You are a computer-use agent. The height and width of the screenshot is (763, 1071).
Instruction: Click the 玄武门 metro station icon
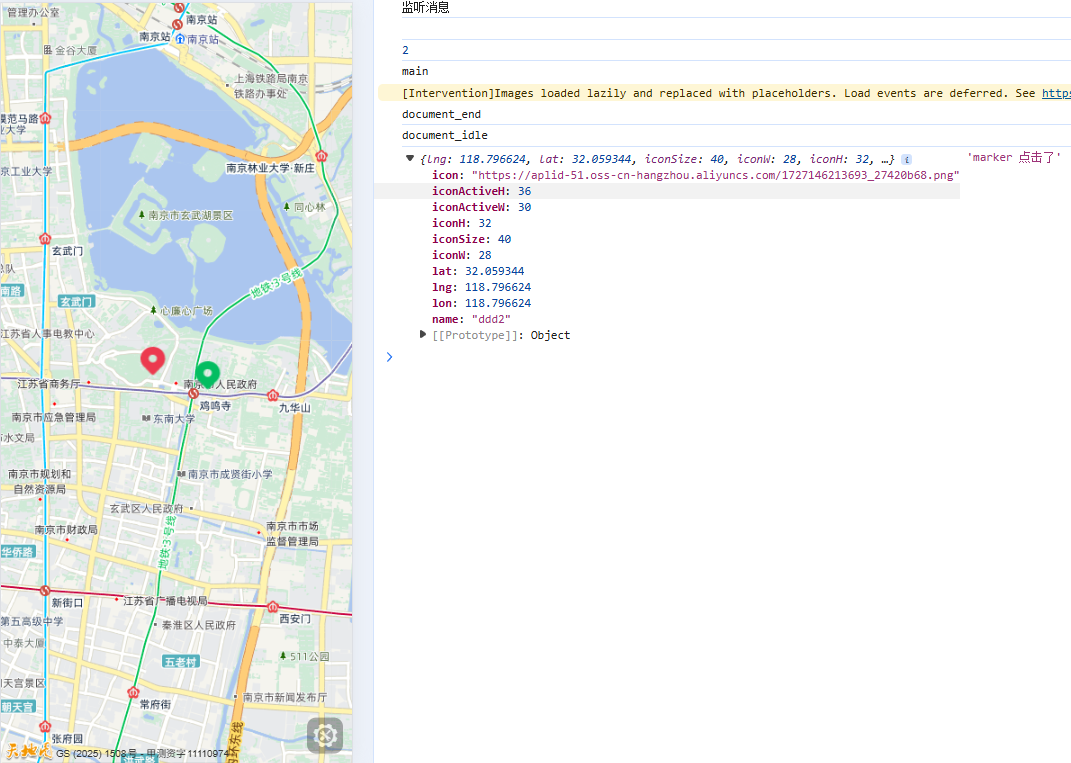(x=45, y=239)
